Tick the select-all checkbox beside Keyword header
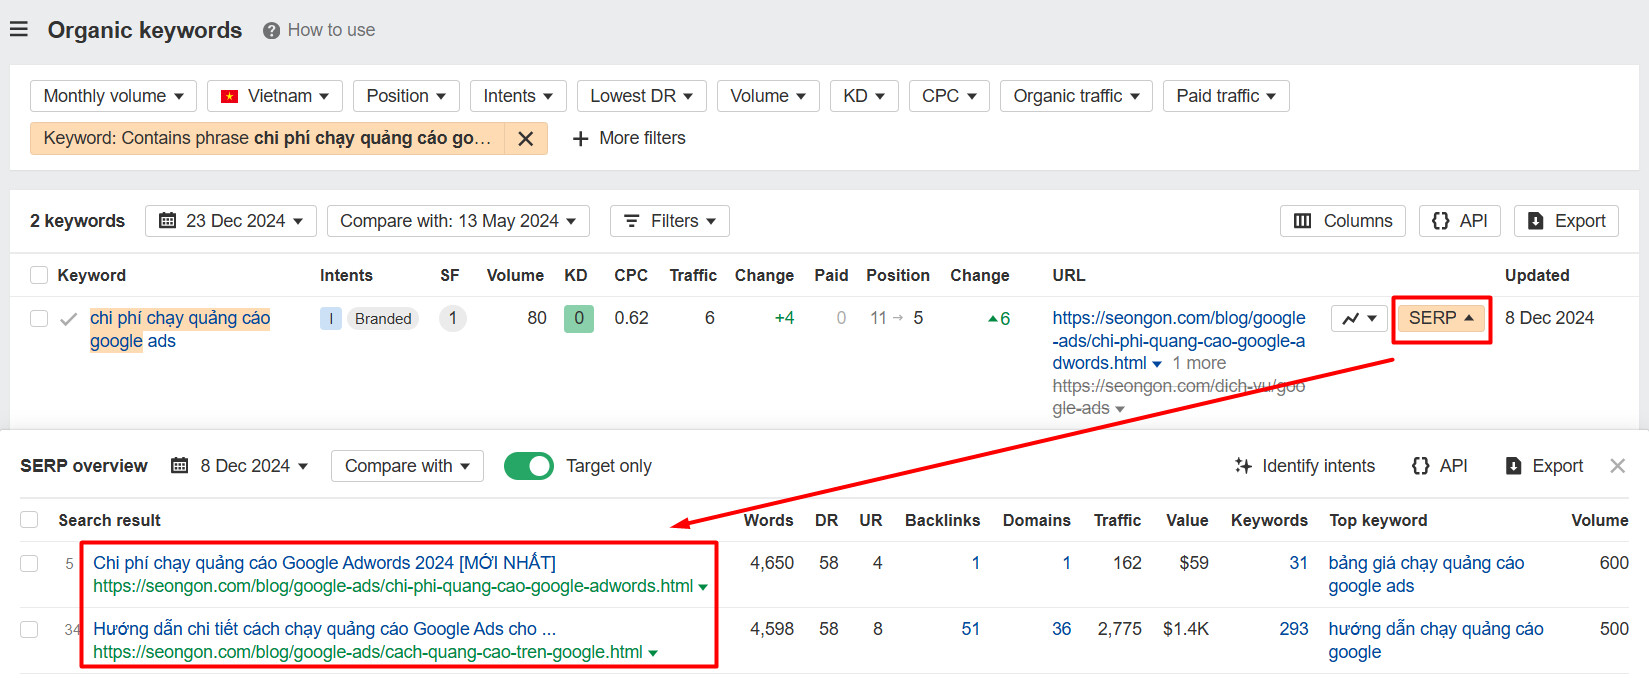The width and height of the screenshot is (1649, 679). (x=39, y=275)
